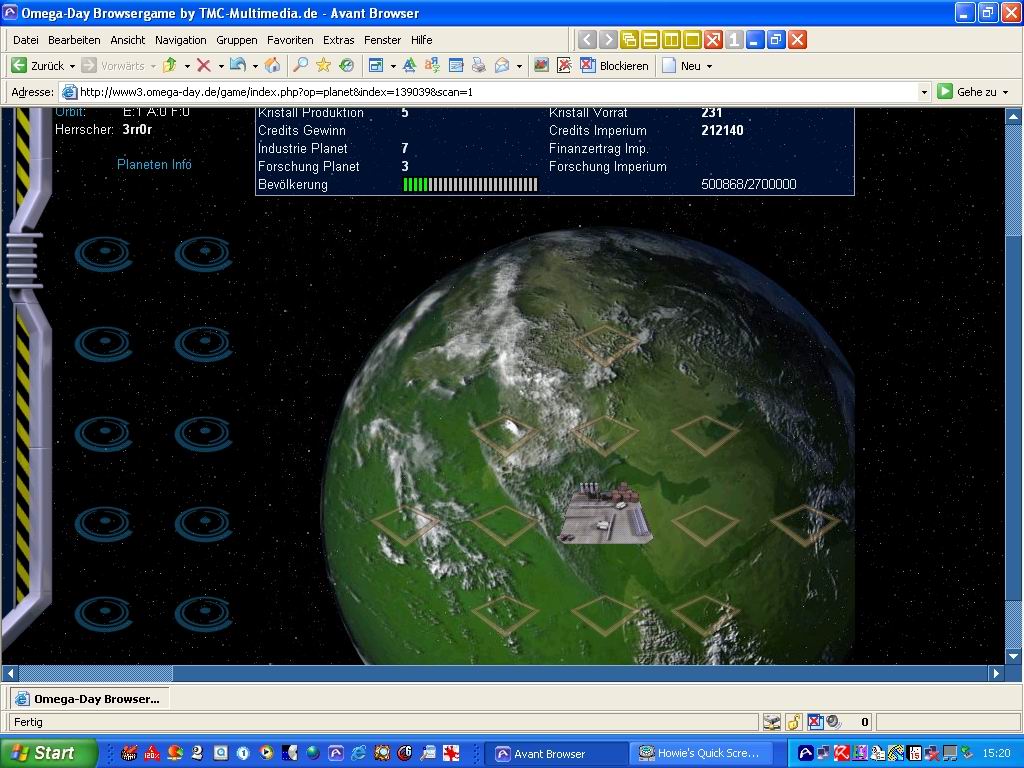Toggle image loading with the picture icon

(541, 65)
